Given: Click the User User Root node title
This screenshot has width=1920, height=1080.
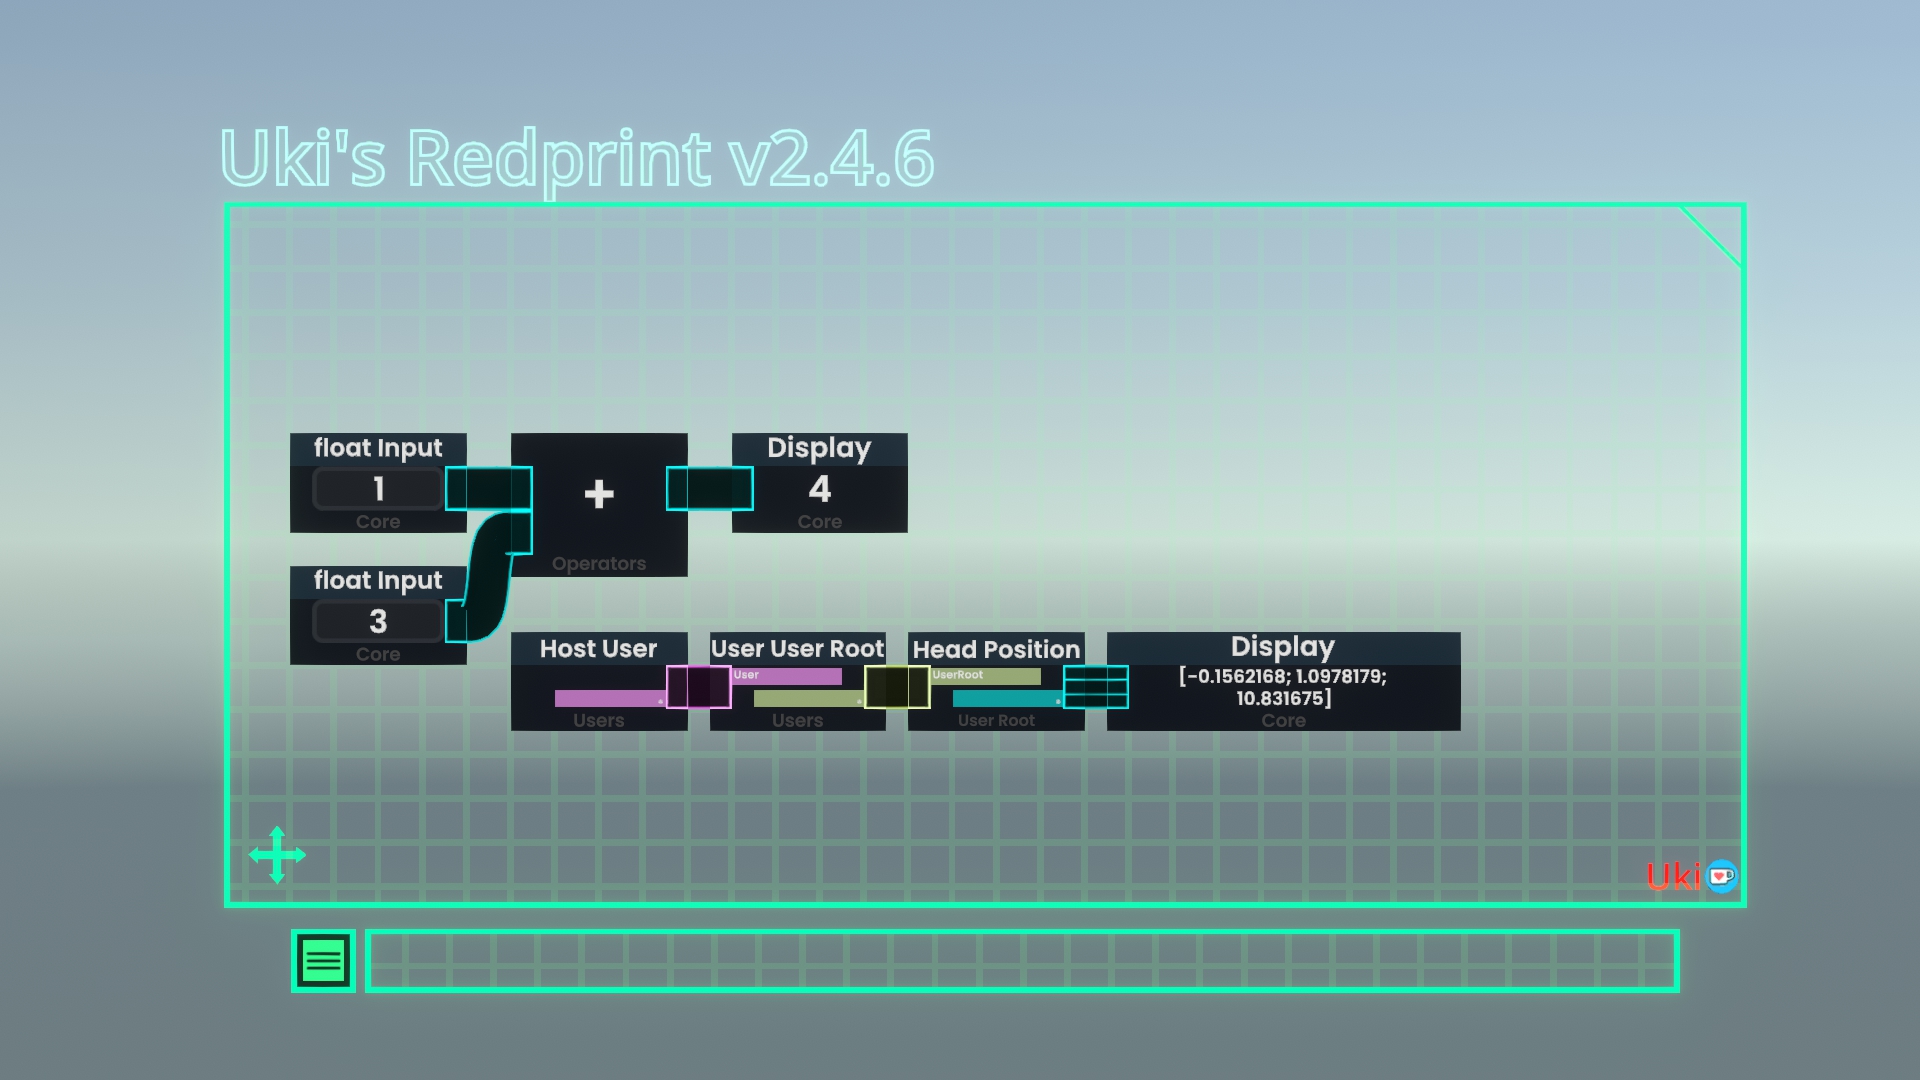Looking at the screenshot, I should point(797,649).
